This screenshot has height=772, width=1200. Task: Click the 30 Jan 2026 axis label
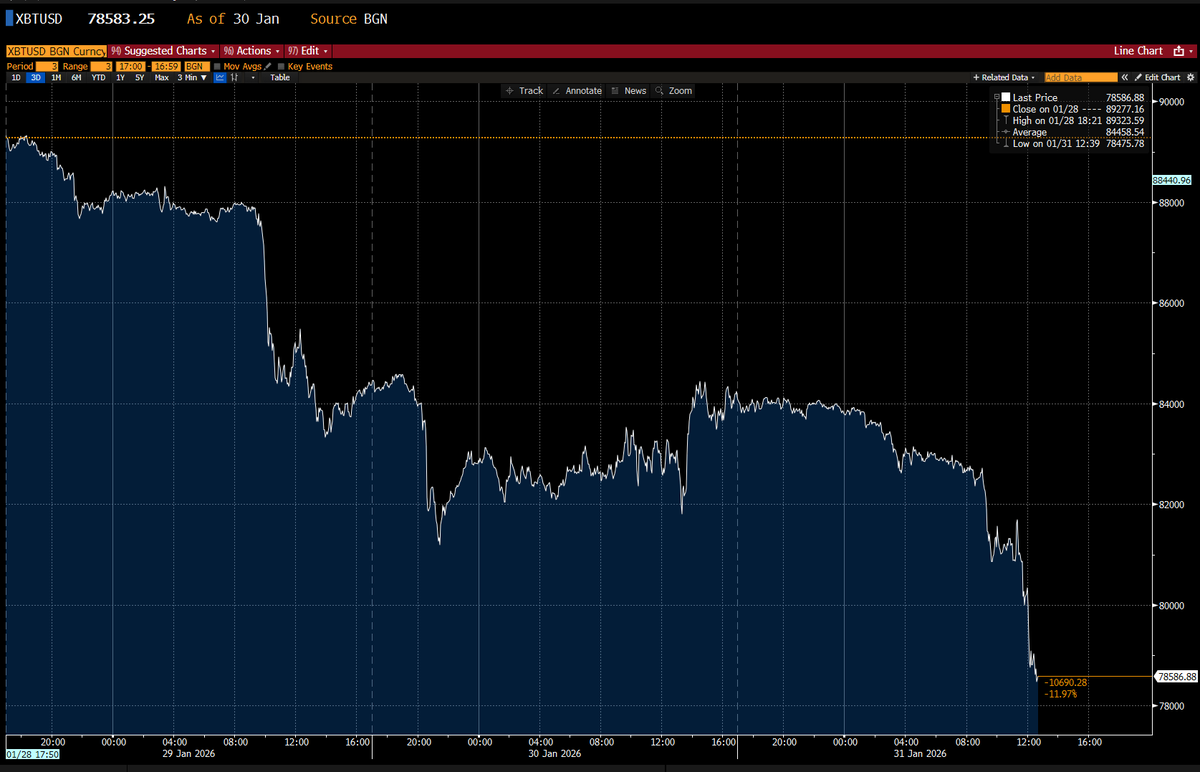[x=555, y=752]
